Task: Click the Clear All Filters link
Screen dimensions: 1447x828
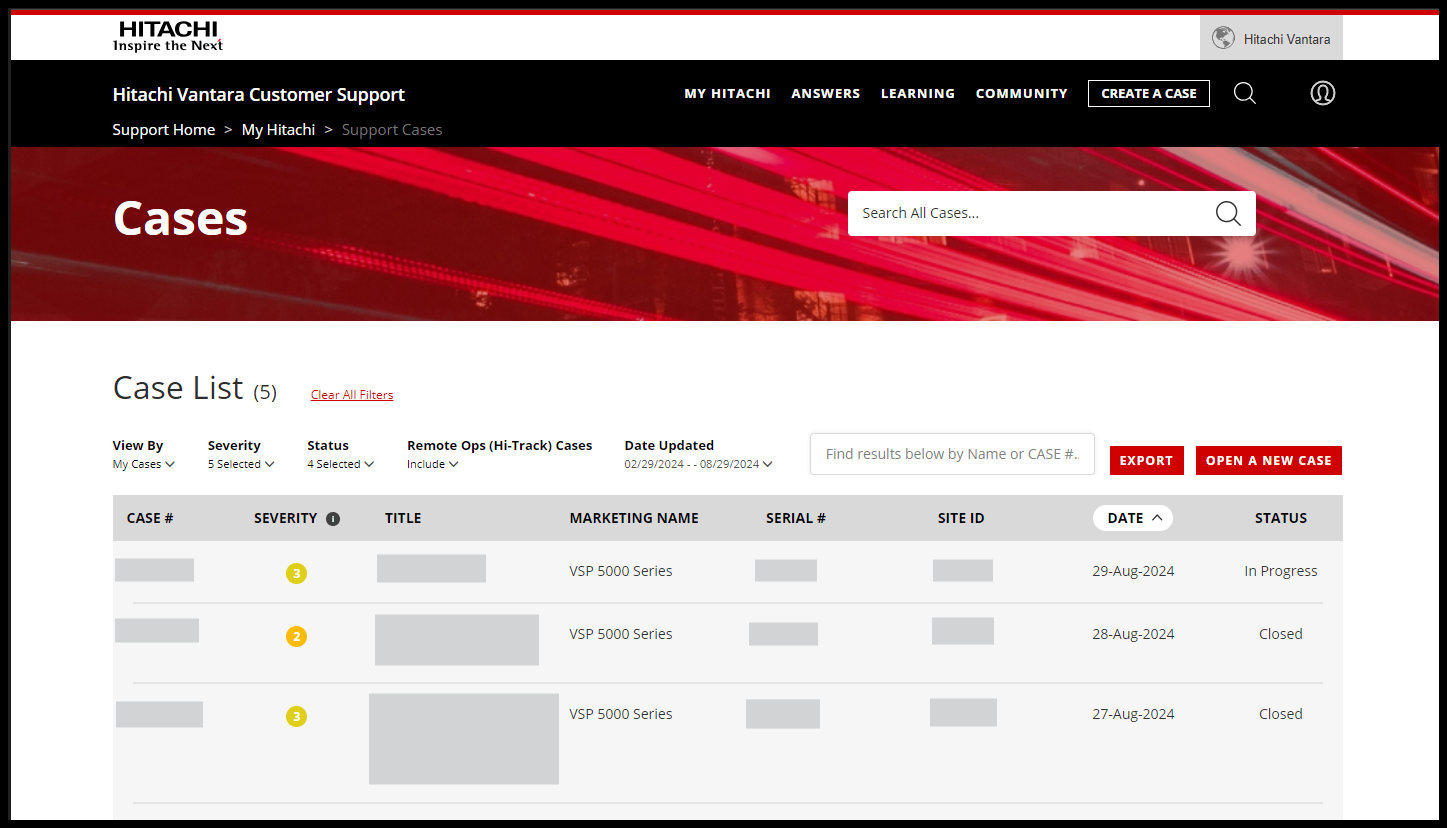Action: 352,395
